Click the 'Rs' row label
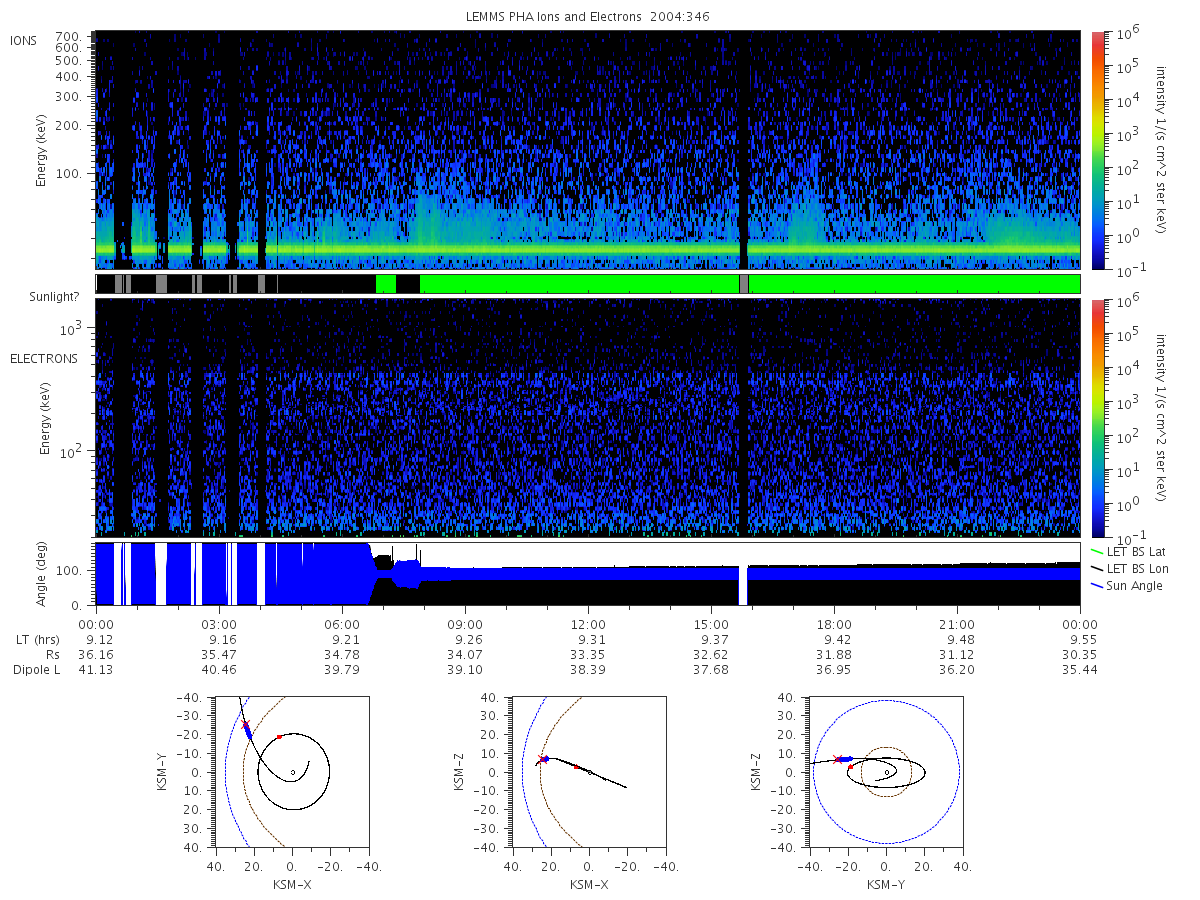1200x900 pixels. pyautogui.click(x=53, y=654)
